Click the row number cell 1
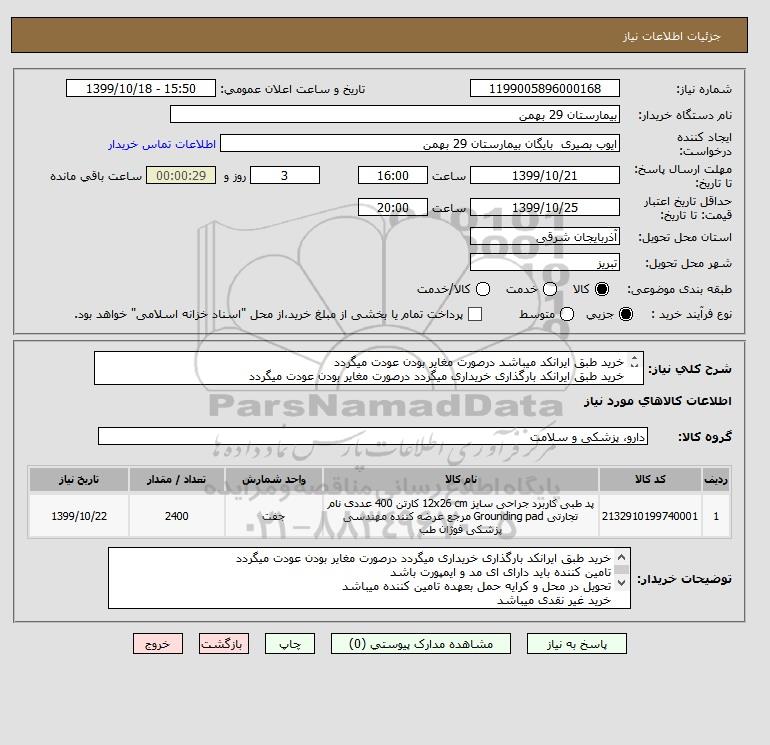 click(716, 516)
